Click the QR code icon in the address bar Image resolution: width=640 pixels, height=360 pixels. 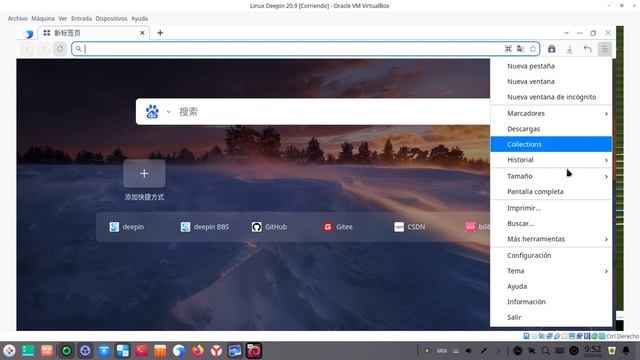(508, 49)
